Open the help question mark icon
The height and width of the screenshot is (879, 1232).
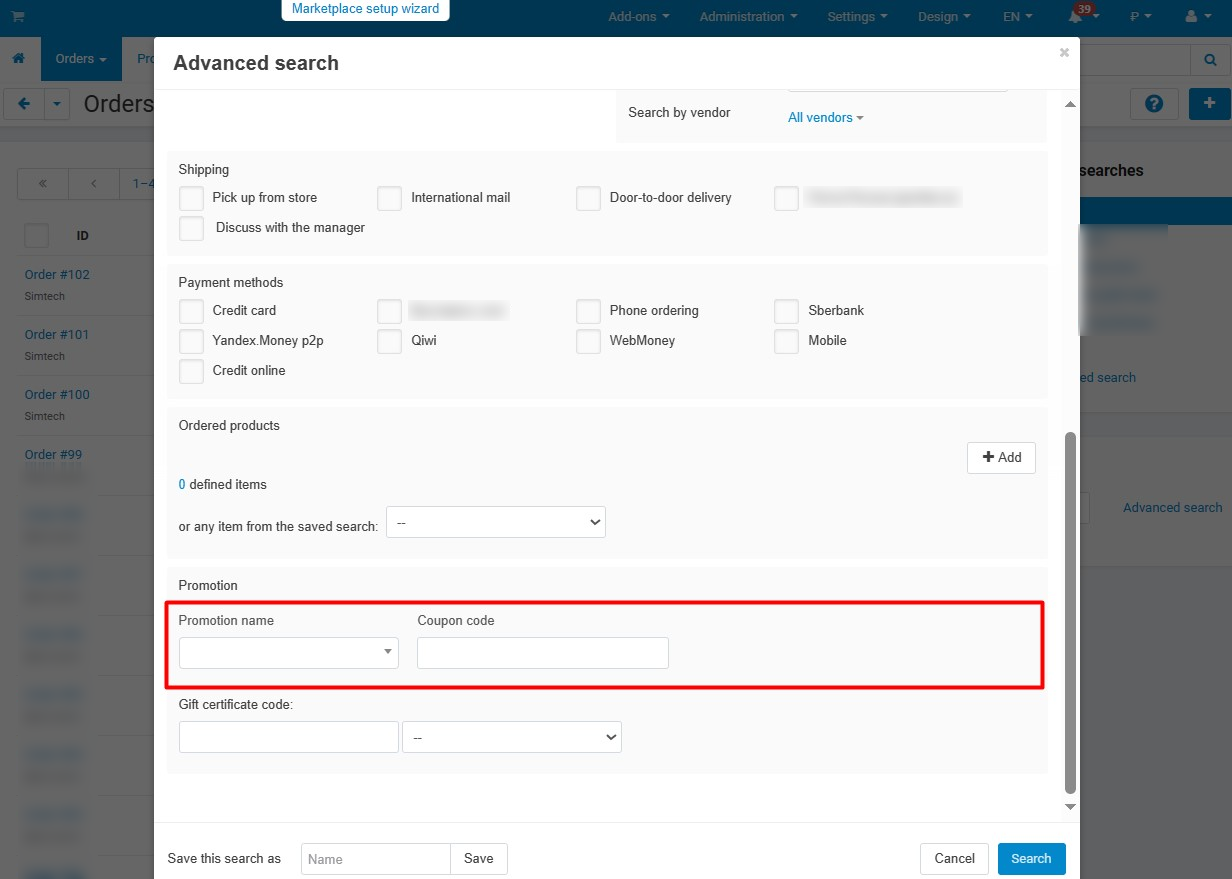pyautogui.click(x=1154, y=103)
